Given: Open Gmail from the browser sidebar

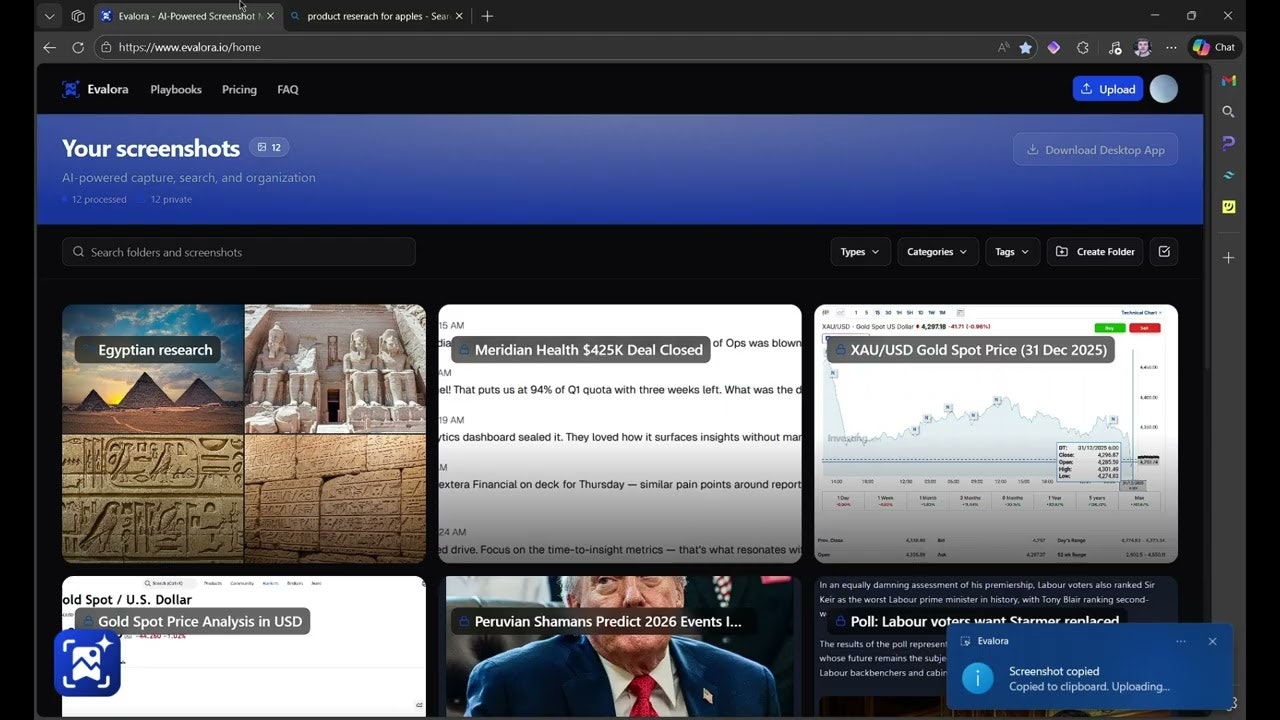Looking at the screenshot, I should pos(1228,80).
